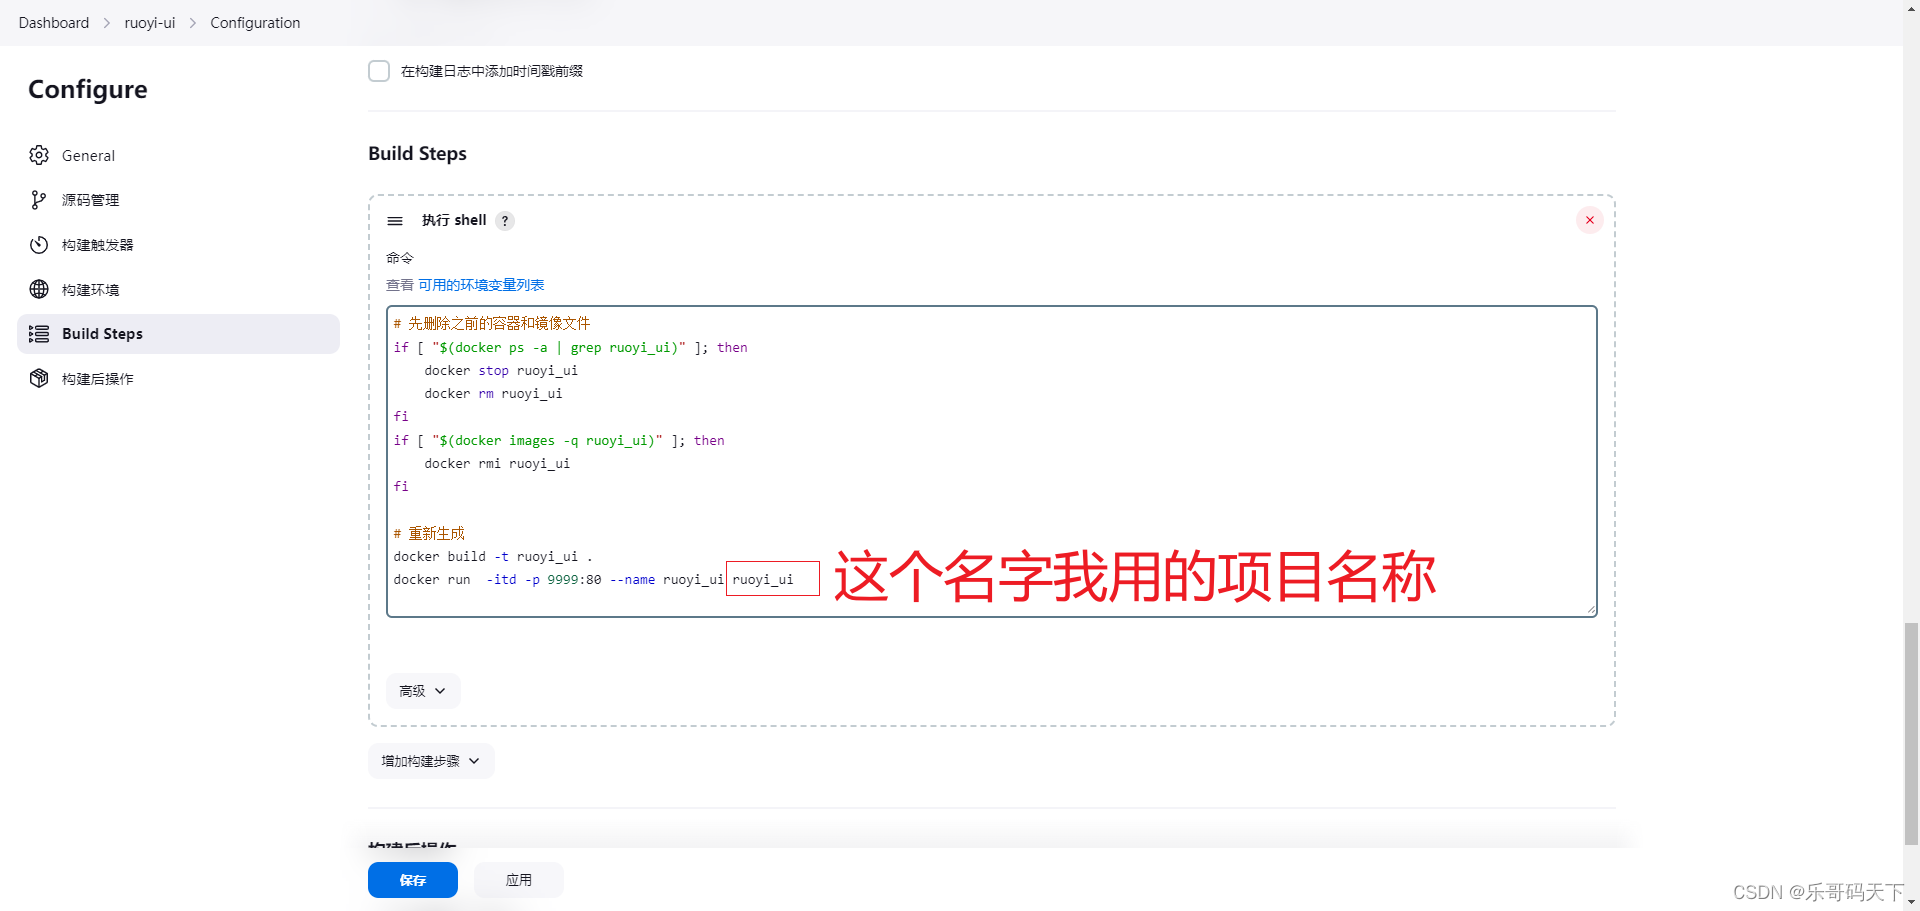Click the '# 先删除之前的容器和镜像文件' comment

[492, 323]
